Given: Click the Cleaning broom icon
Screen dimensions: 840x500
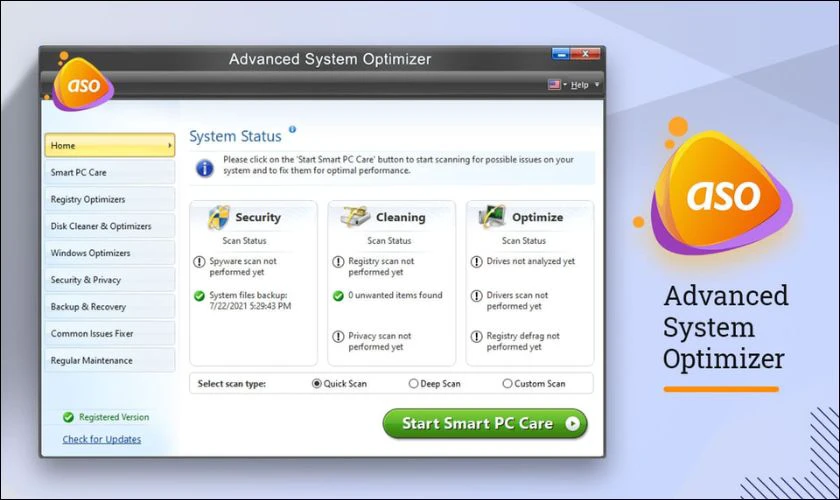Looking at the screenshot, I should pyautogui.click(x=356, y=217).
